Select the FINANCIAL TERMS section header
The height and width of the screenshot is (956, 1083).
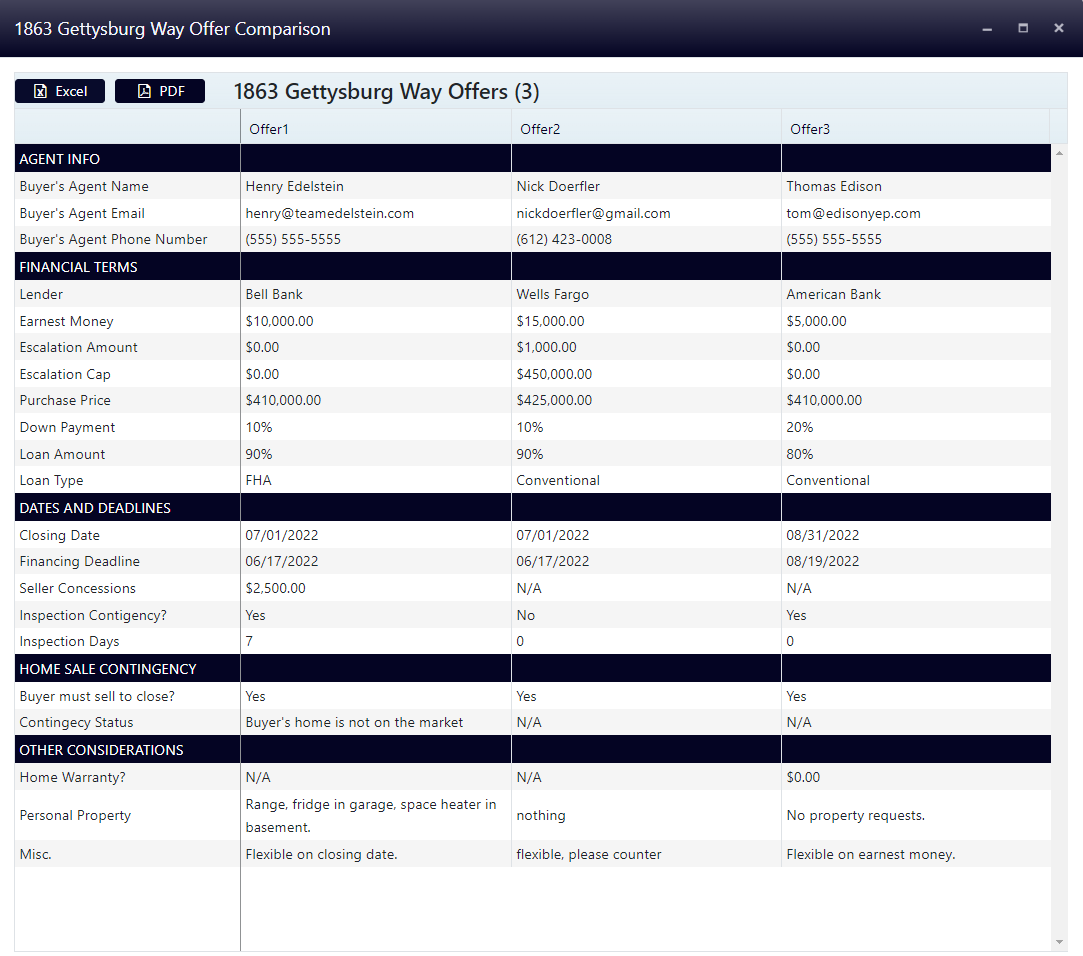[x=79, y=267]
